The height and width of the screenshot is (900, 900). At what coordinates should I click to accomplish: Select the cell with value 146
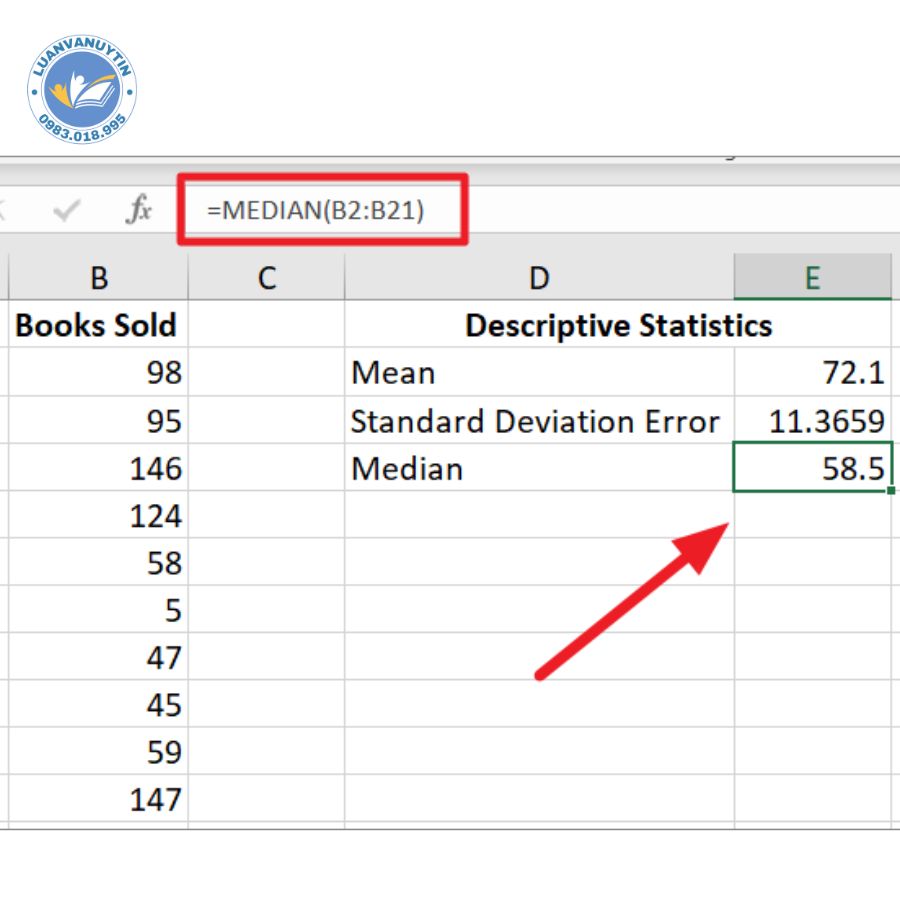tap(99, 469)
